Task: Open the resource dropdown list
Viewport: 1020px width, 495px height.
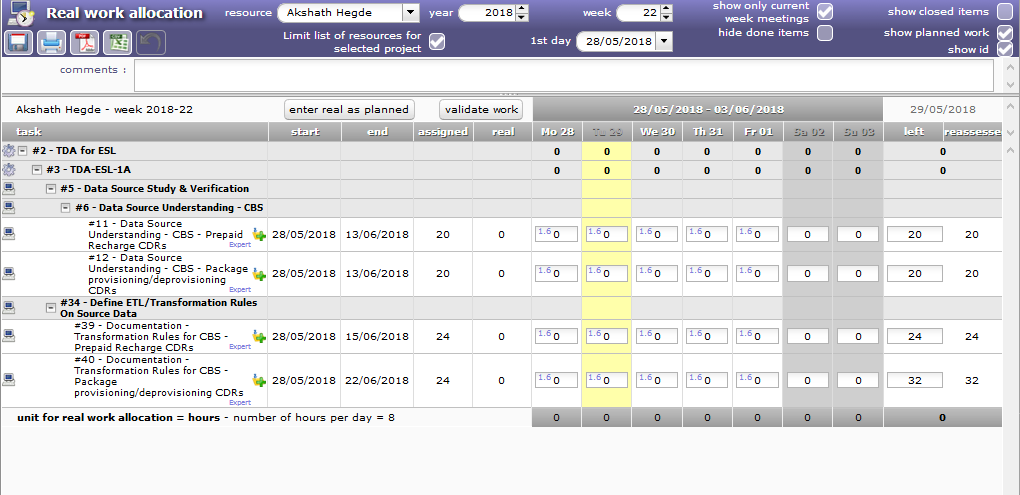Action: tap(410, 13)
